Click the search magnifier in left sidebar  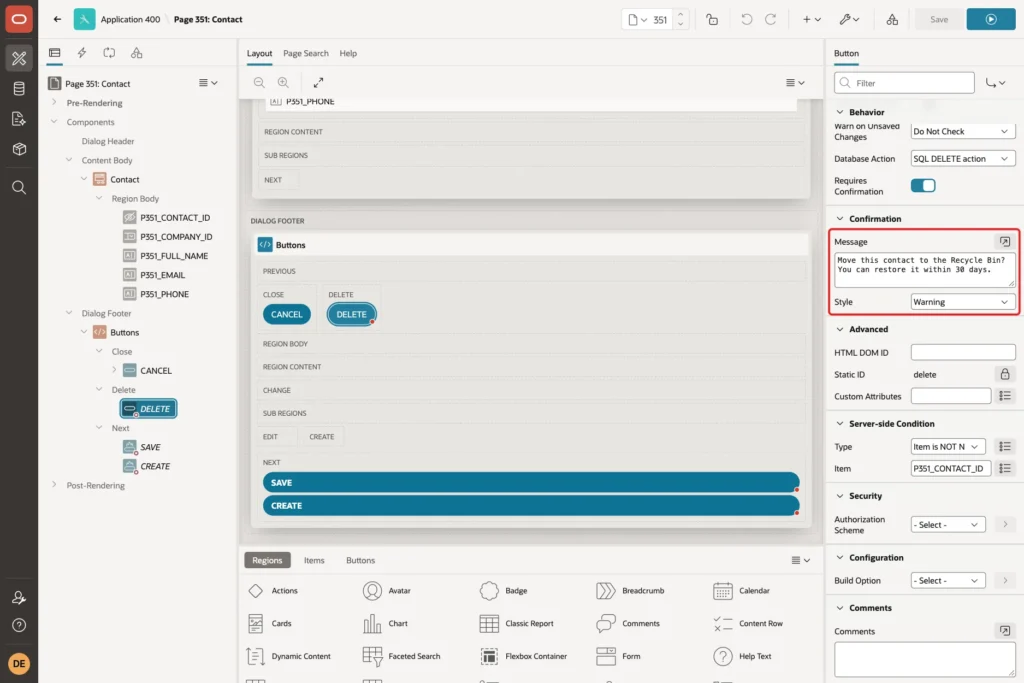pyautogui.click(x=19, y=188)
